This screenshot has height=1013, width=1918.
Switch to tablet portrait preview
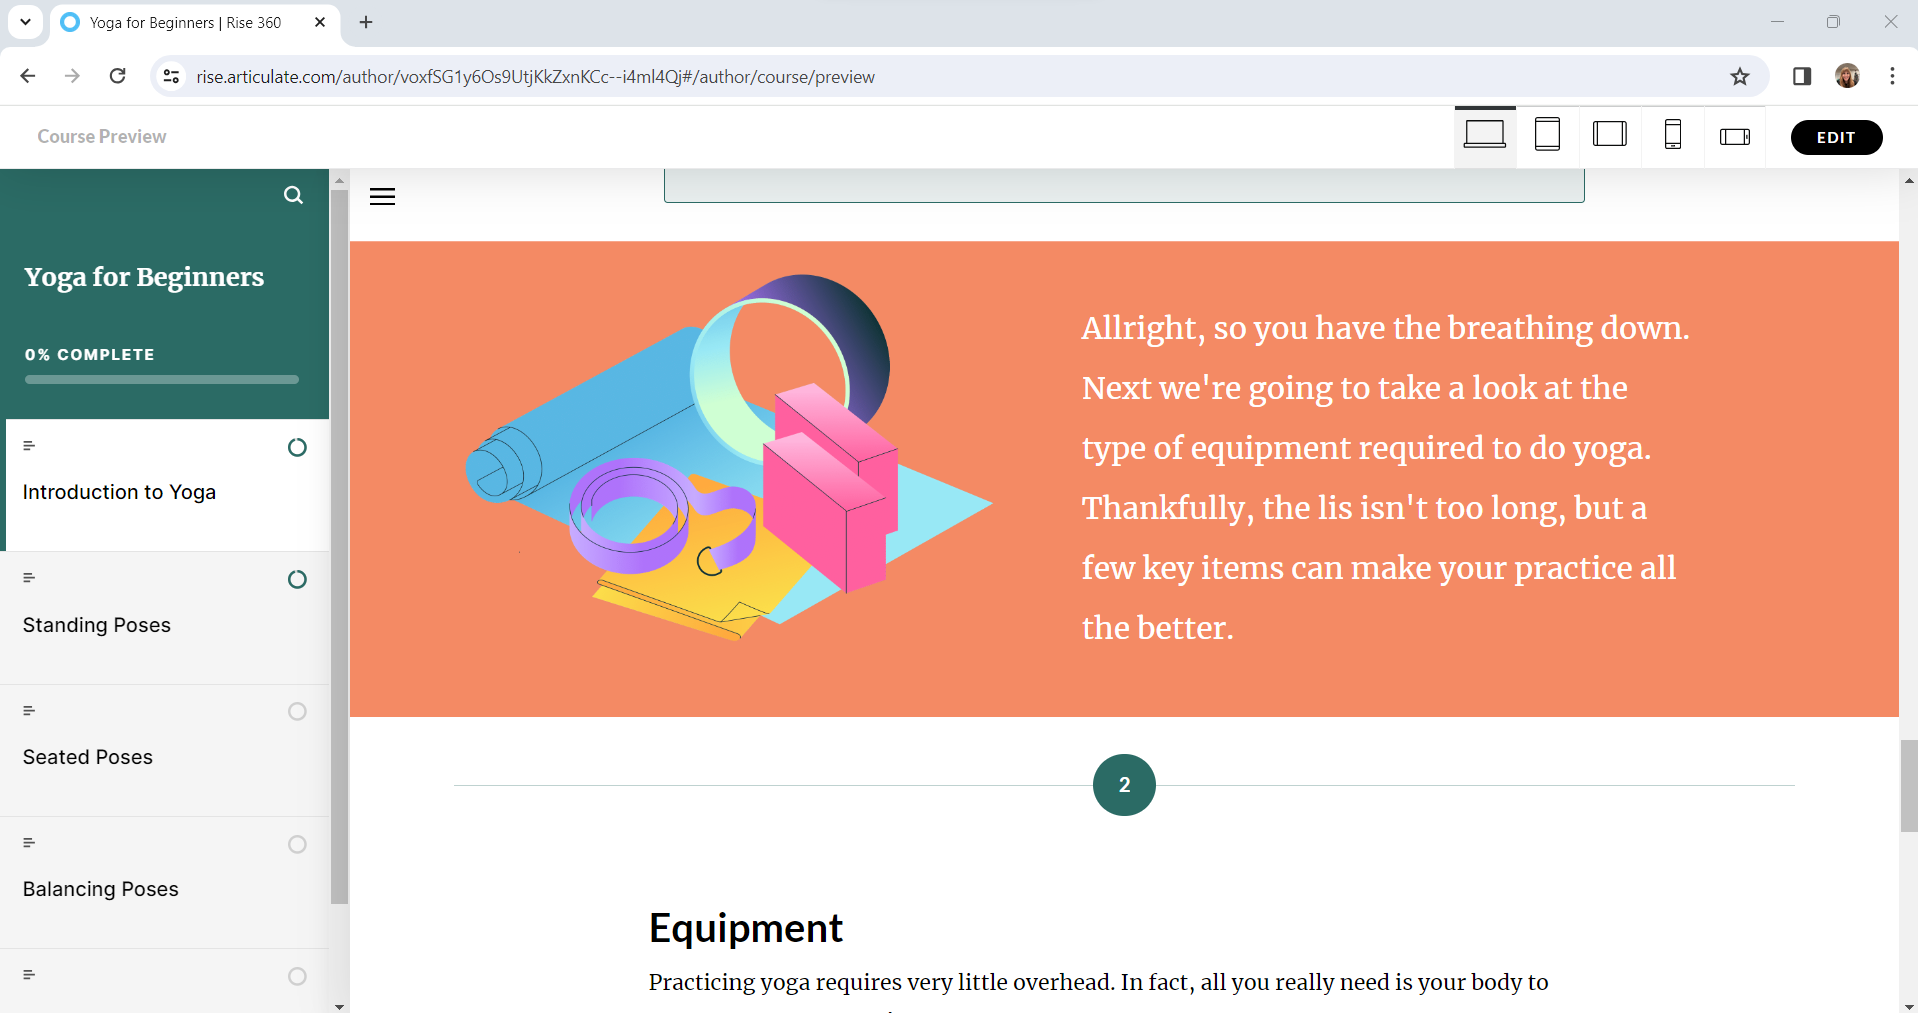[x=1547, y=136]
